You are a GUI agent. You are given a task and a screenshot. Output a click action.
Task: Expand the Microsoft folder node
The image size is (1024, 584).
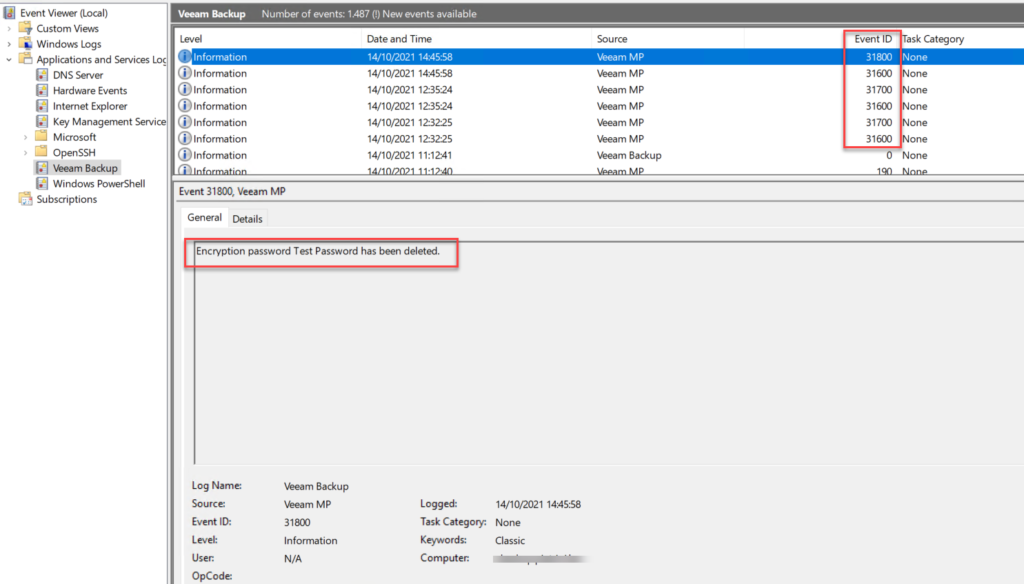pos(26,137)
